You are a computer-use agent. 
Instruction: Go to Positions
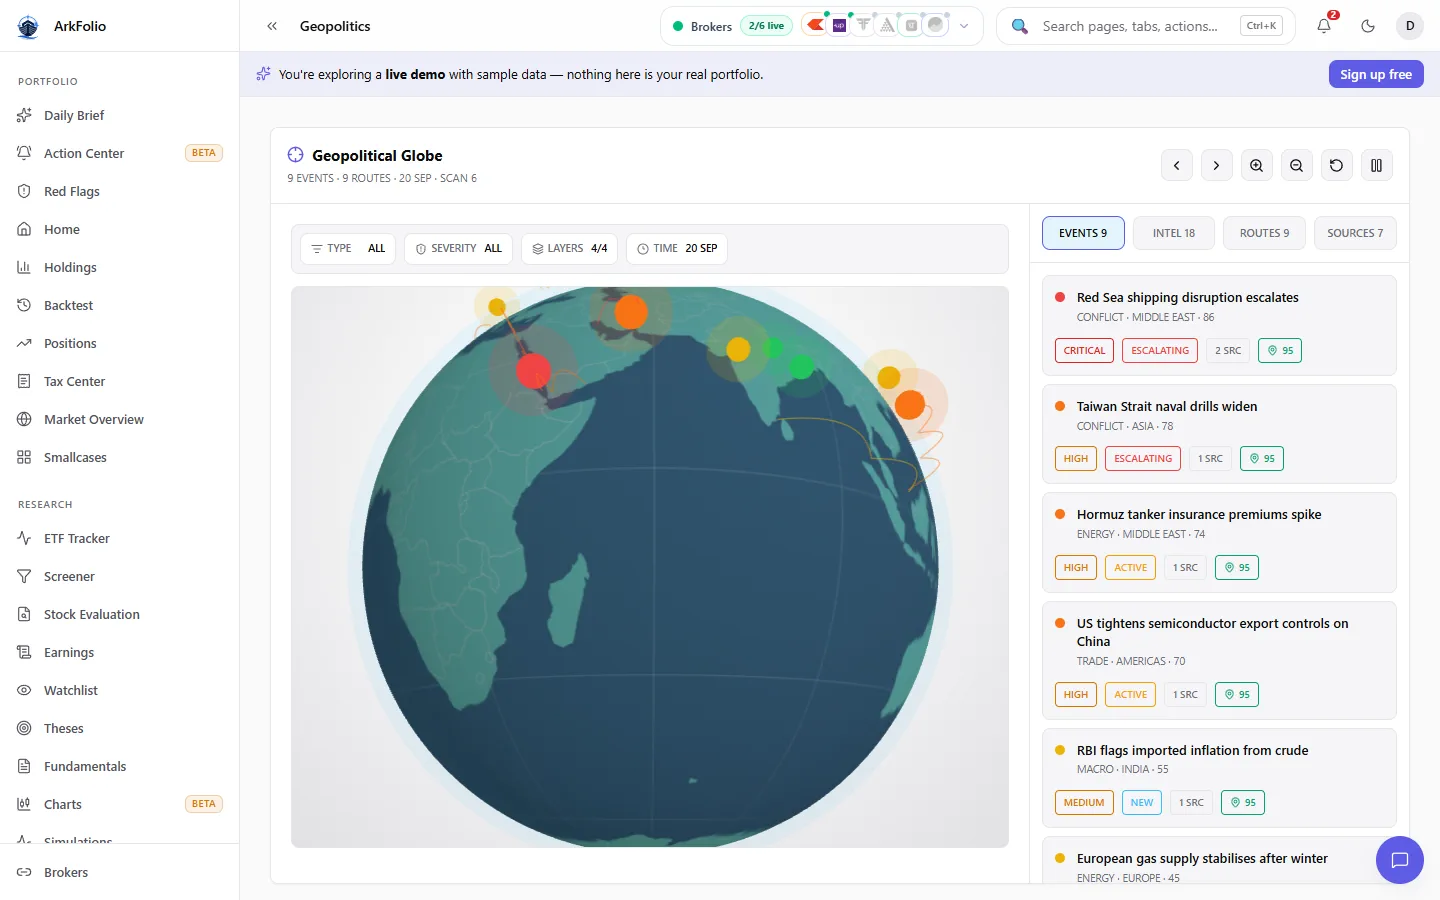[x=120, y=343]
